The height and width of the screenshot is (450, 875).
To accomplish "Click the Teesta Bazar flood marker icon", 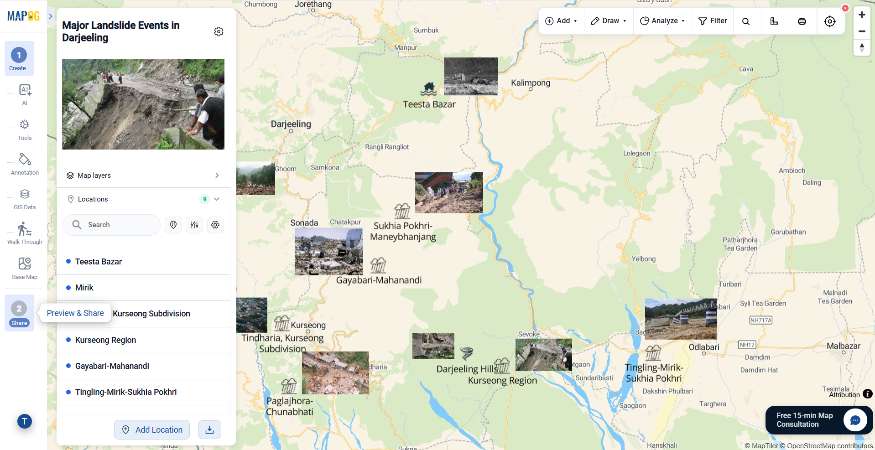I will pyautogui.click(x=429, y=89).
